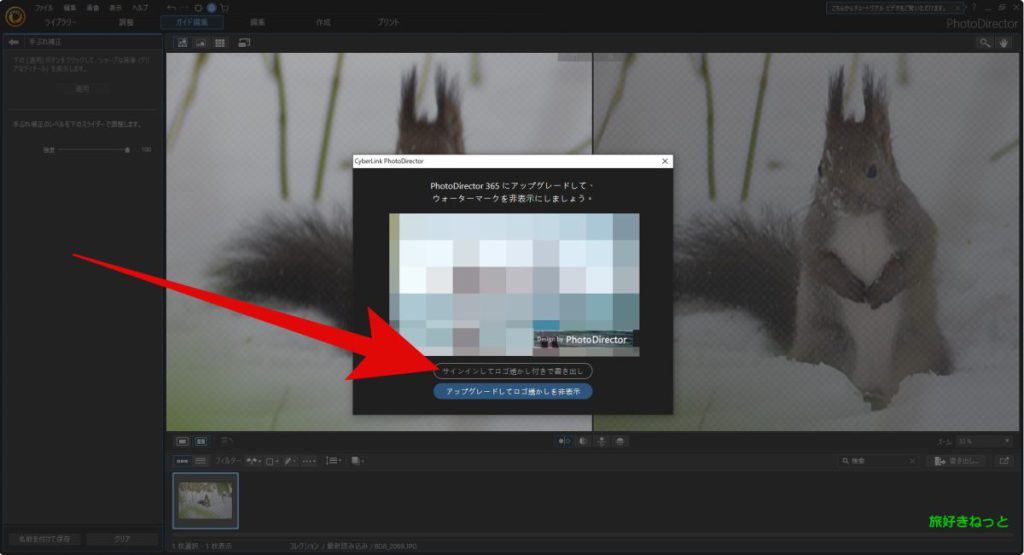Open the ファイル menu
The width and height of the screenshot is (1024, 555).
click(x=44, y=8)
